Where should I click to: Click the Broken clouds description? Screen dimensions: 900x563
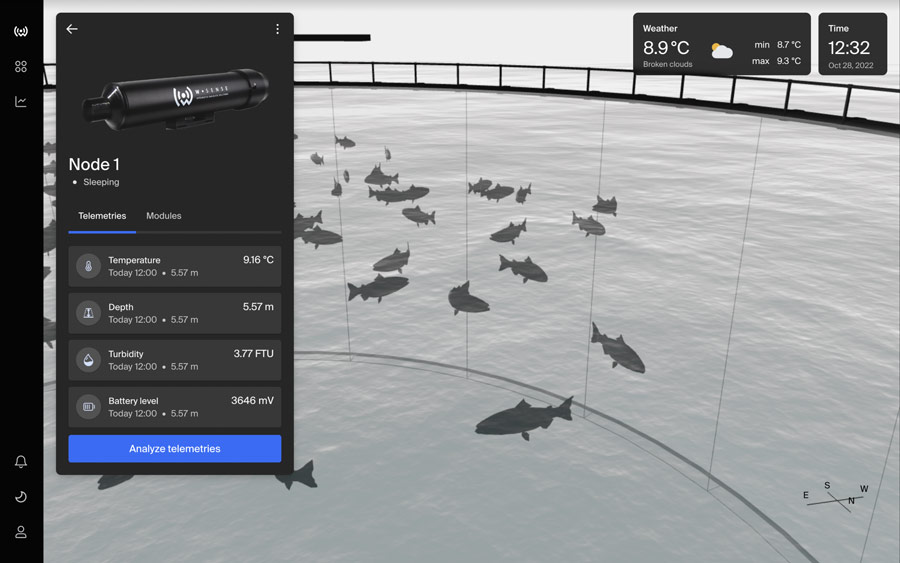click(x=667, y=64)
